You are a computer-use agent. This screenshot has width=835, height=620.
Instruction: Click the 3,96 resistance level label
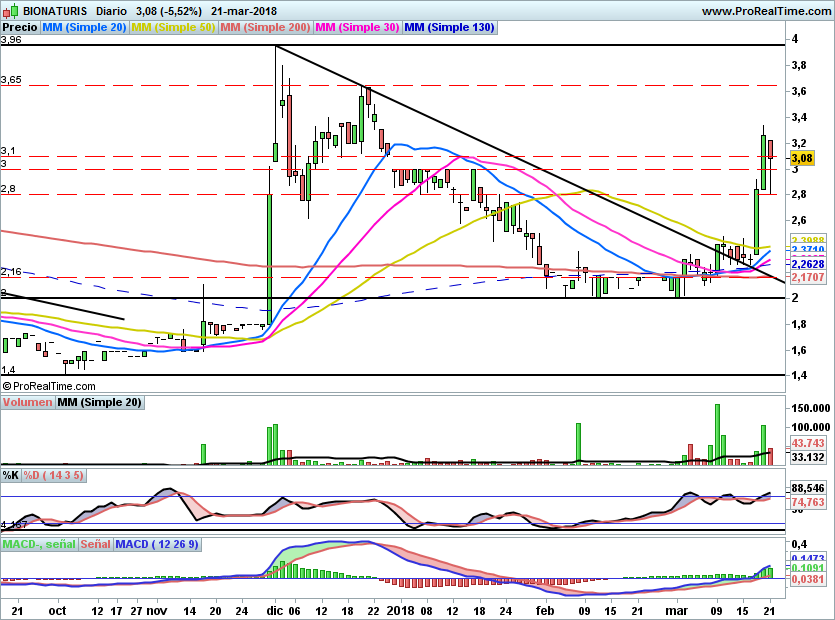click(11, 39)
